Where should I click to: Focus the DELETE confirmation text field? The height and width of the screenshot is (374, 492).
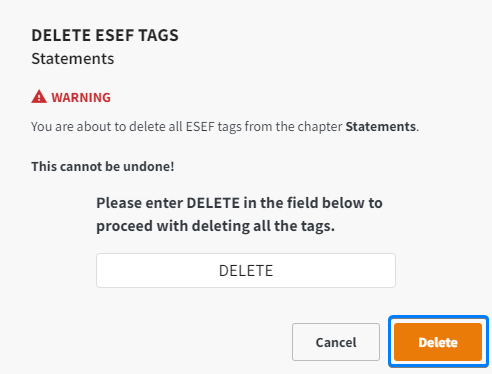click(x=246, y=270)
